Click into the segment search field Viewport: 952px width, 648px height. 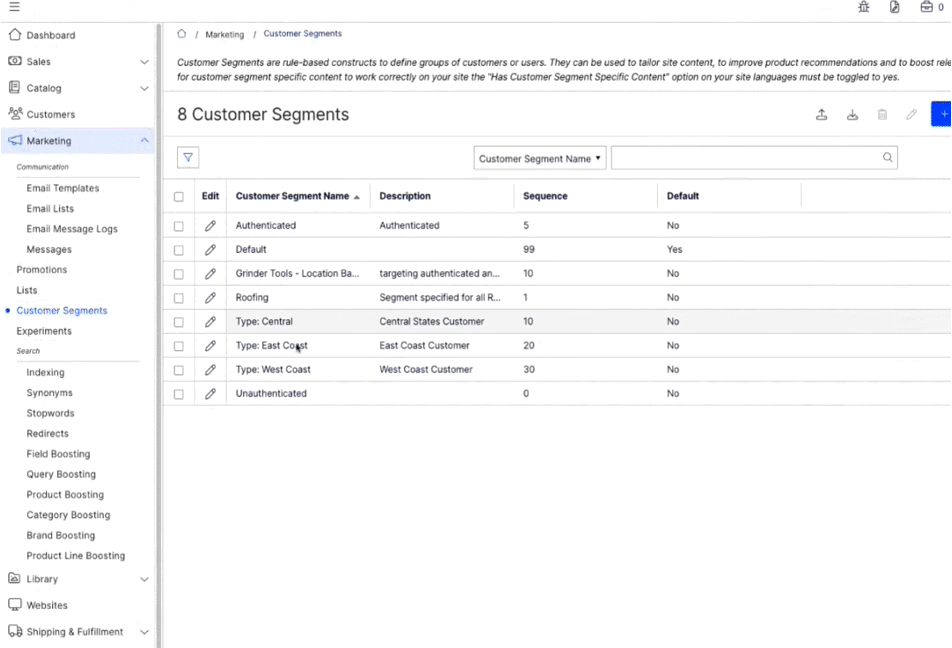745,158
